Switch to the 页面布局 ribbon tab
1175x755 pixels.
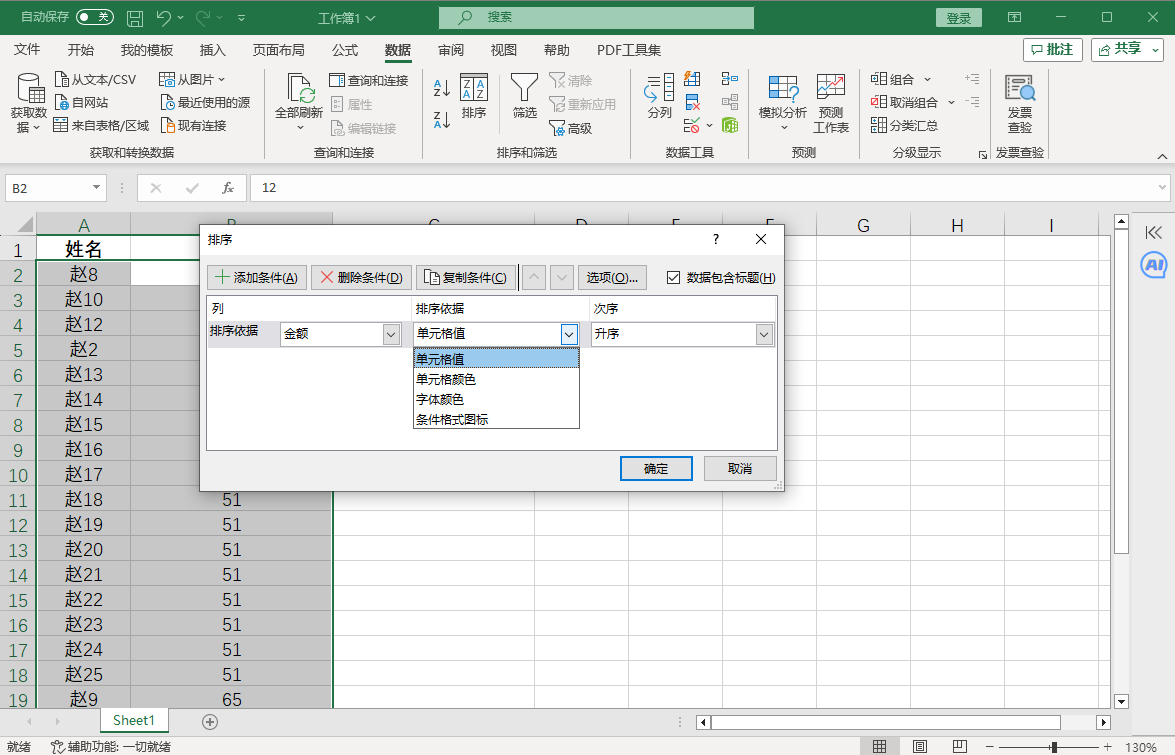[278, 50]
